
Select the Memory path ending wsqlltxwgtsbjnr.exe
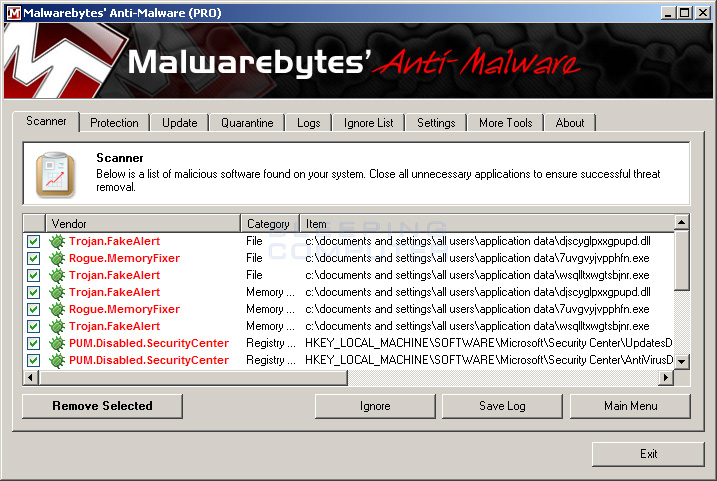coord(477,326)
